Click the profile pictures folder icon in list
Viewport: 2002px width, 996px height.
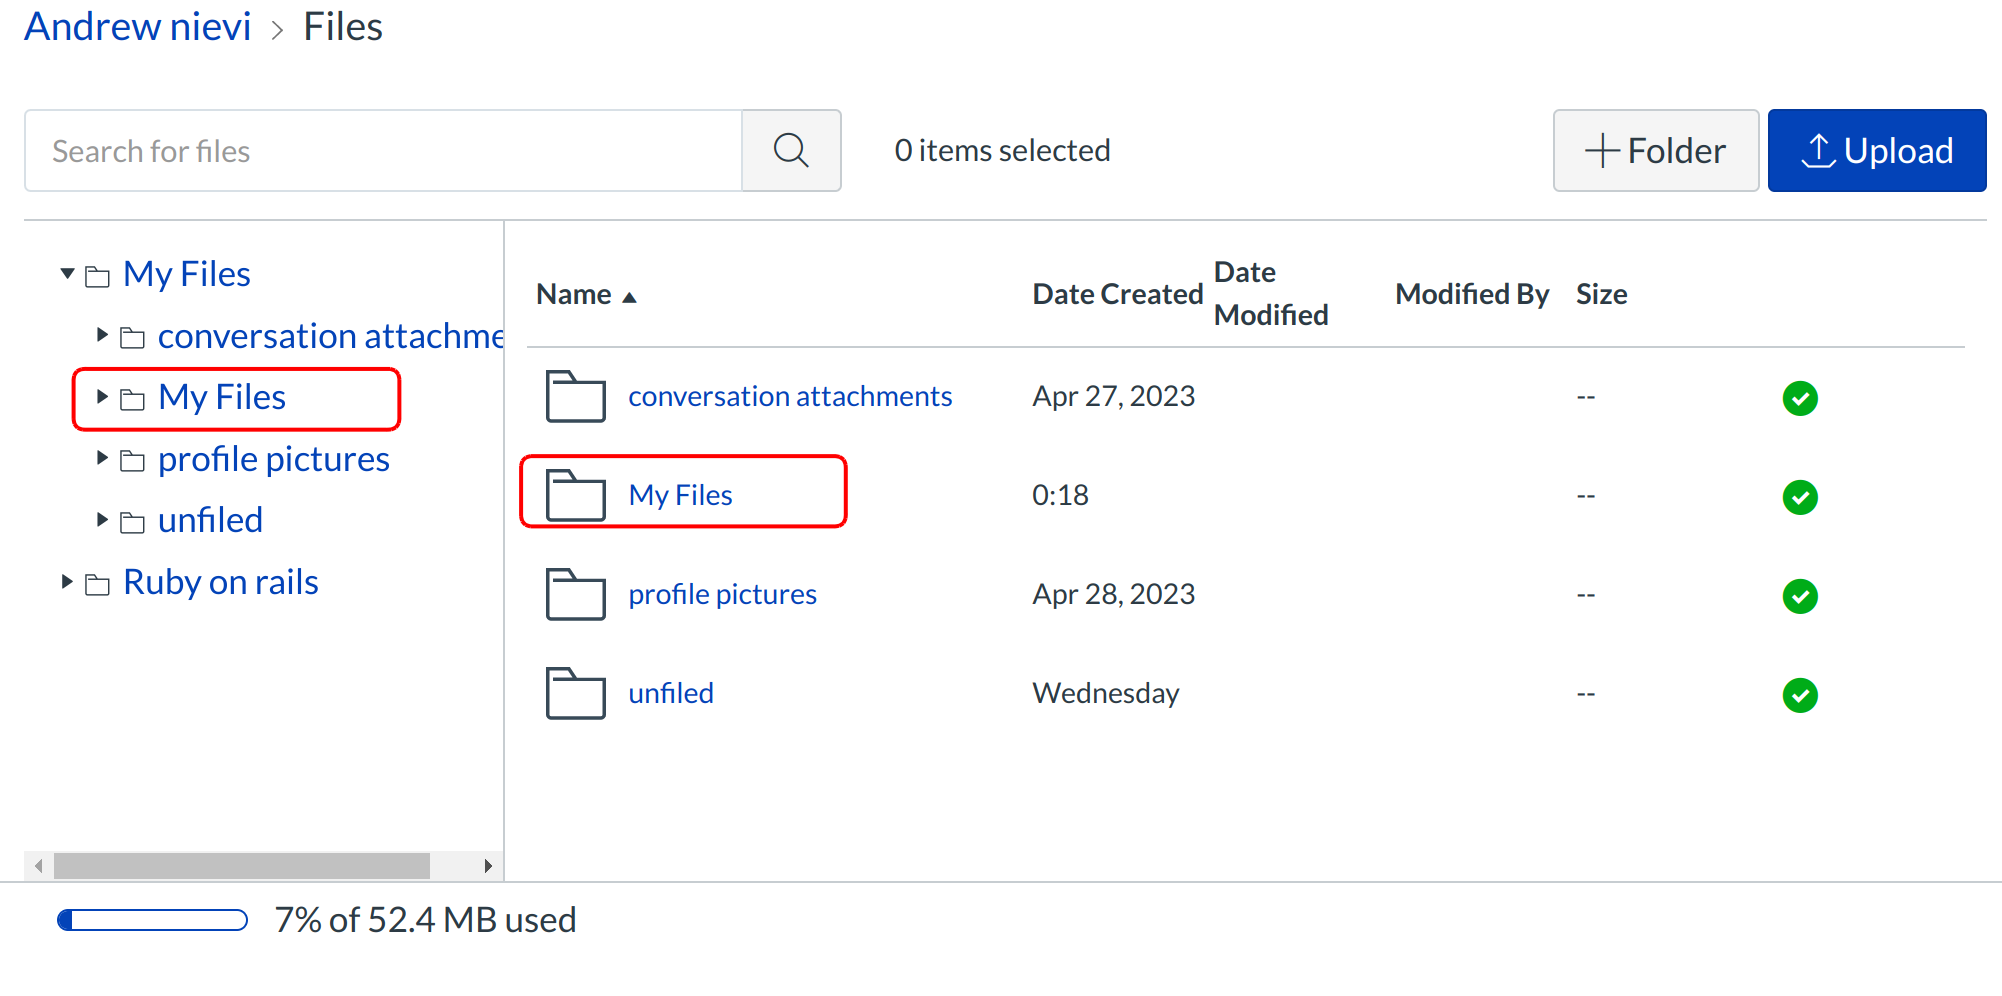[575, 595]
